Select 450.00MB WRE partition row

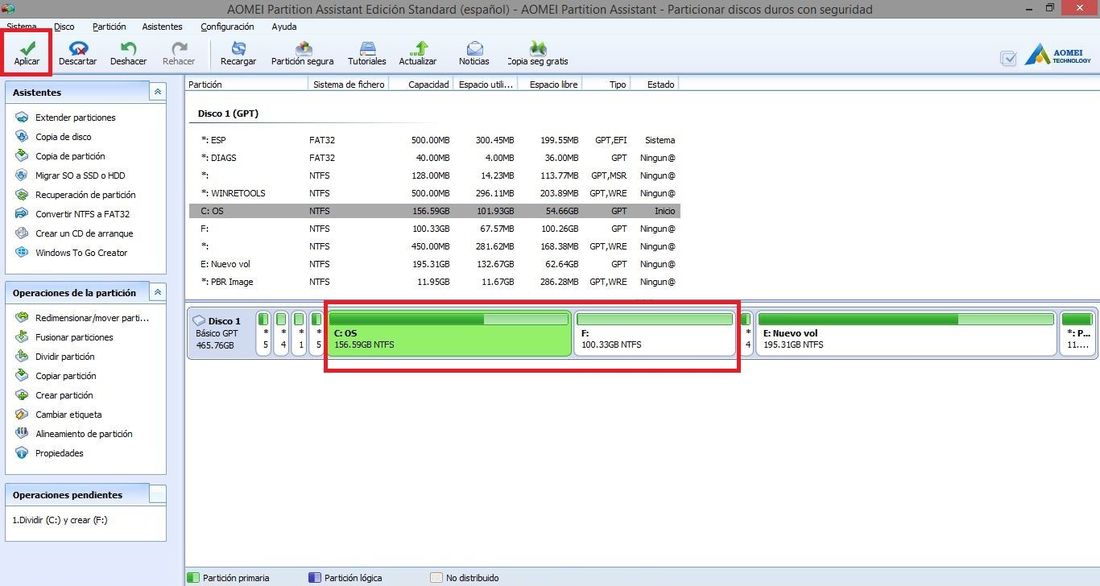pos(434,246)
